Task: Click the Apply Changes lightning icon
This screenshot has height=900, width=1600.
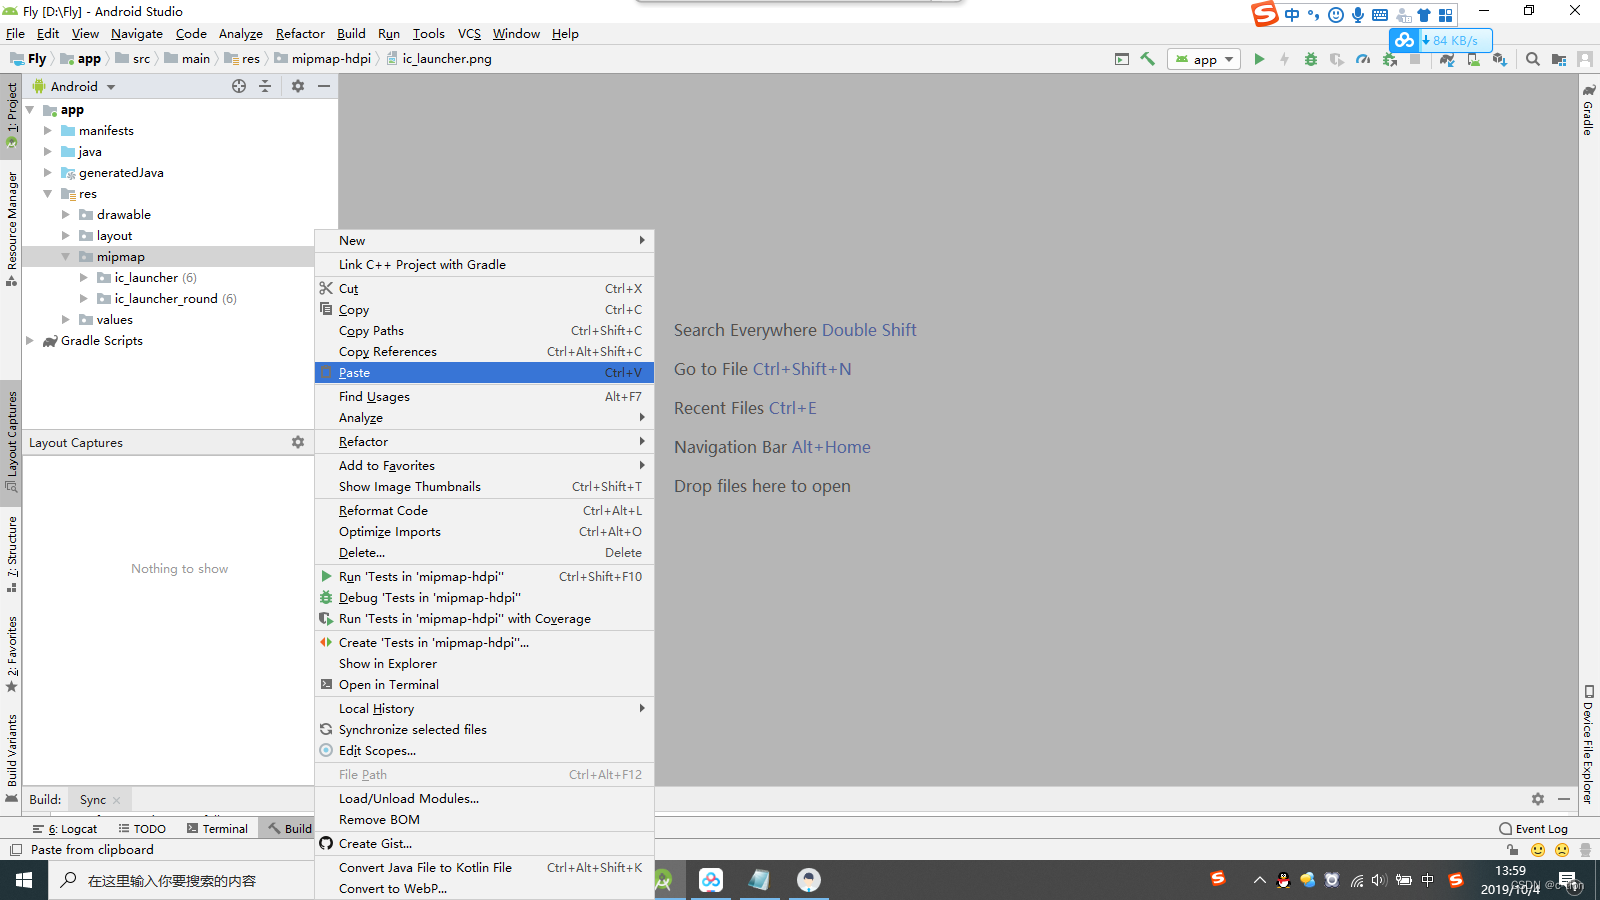Action: tap(1284, 59)
